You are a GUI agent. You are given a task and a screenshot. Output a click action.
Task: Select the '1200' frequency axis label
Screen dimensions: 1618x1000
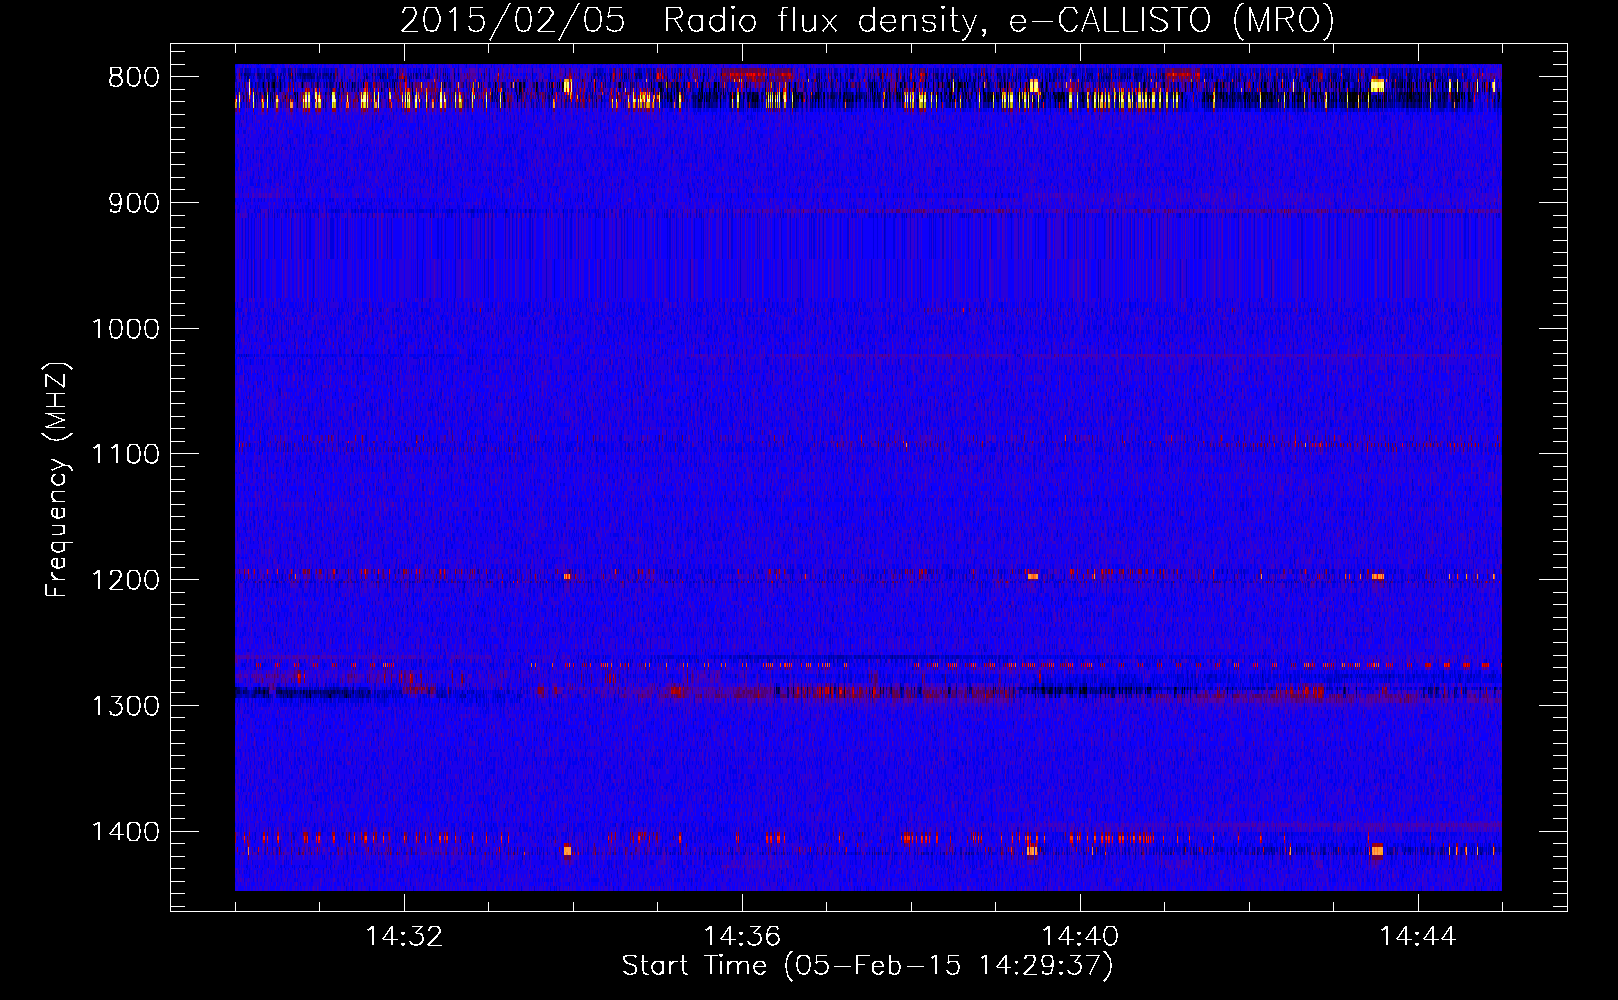coord(125,581)
